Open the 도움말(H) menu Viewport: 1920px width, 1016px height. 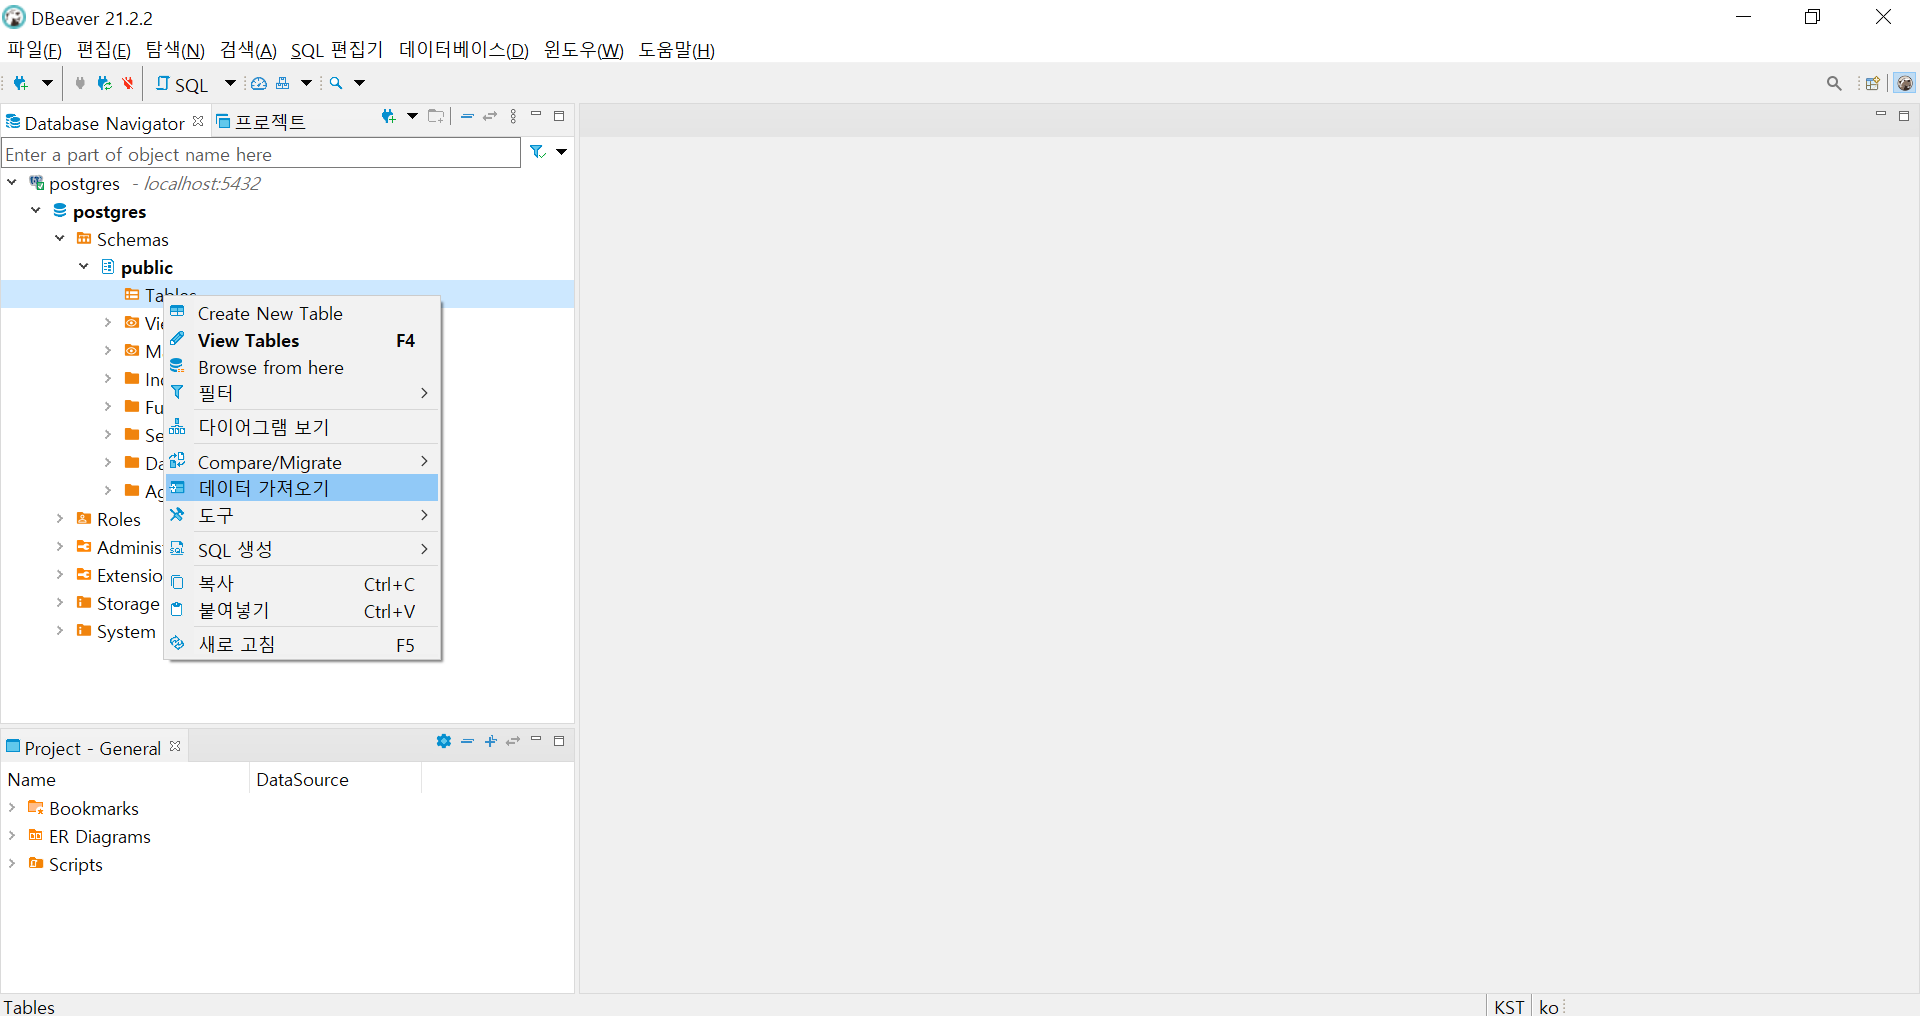point(677,50)
